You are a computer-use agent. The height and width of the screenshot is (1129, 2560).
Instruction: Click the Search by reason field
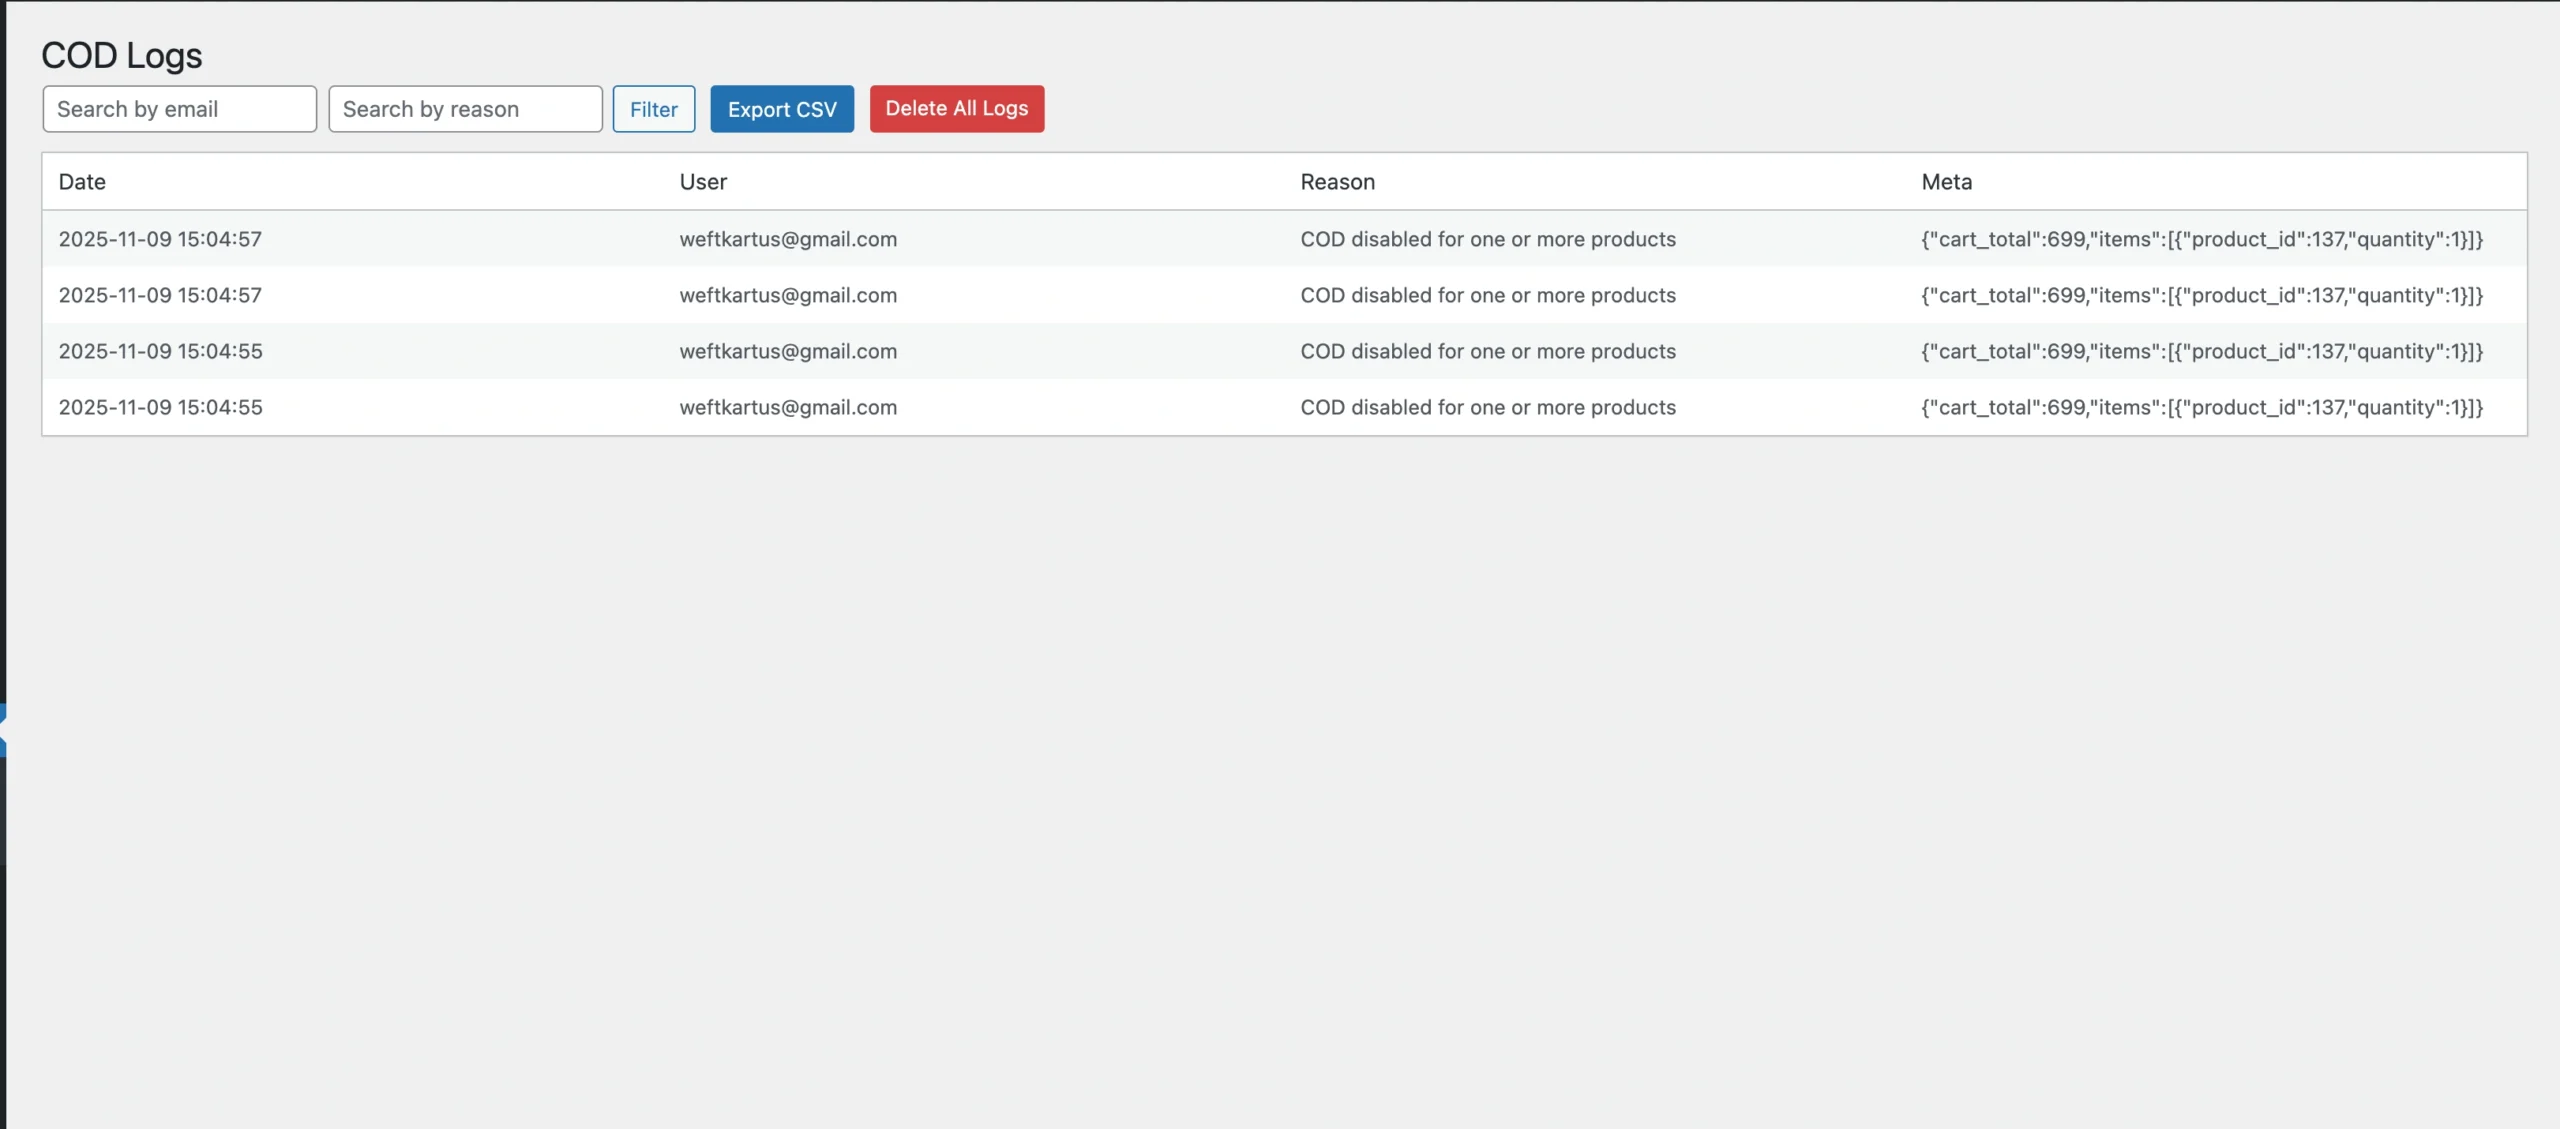pyautogui.click(x=465, y=109)
